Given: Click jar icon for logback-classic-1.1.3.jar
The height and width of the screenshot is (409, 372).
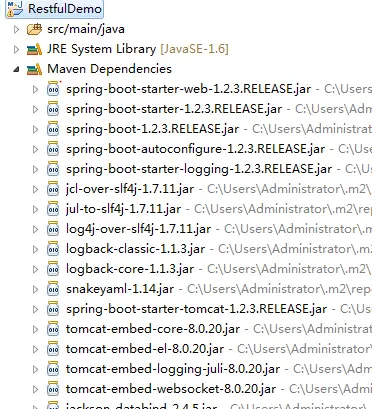Looking at the screenshot, I should 53,249.
